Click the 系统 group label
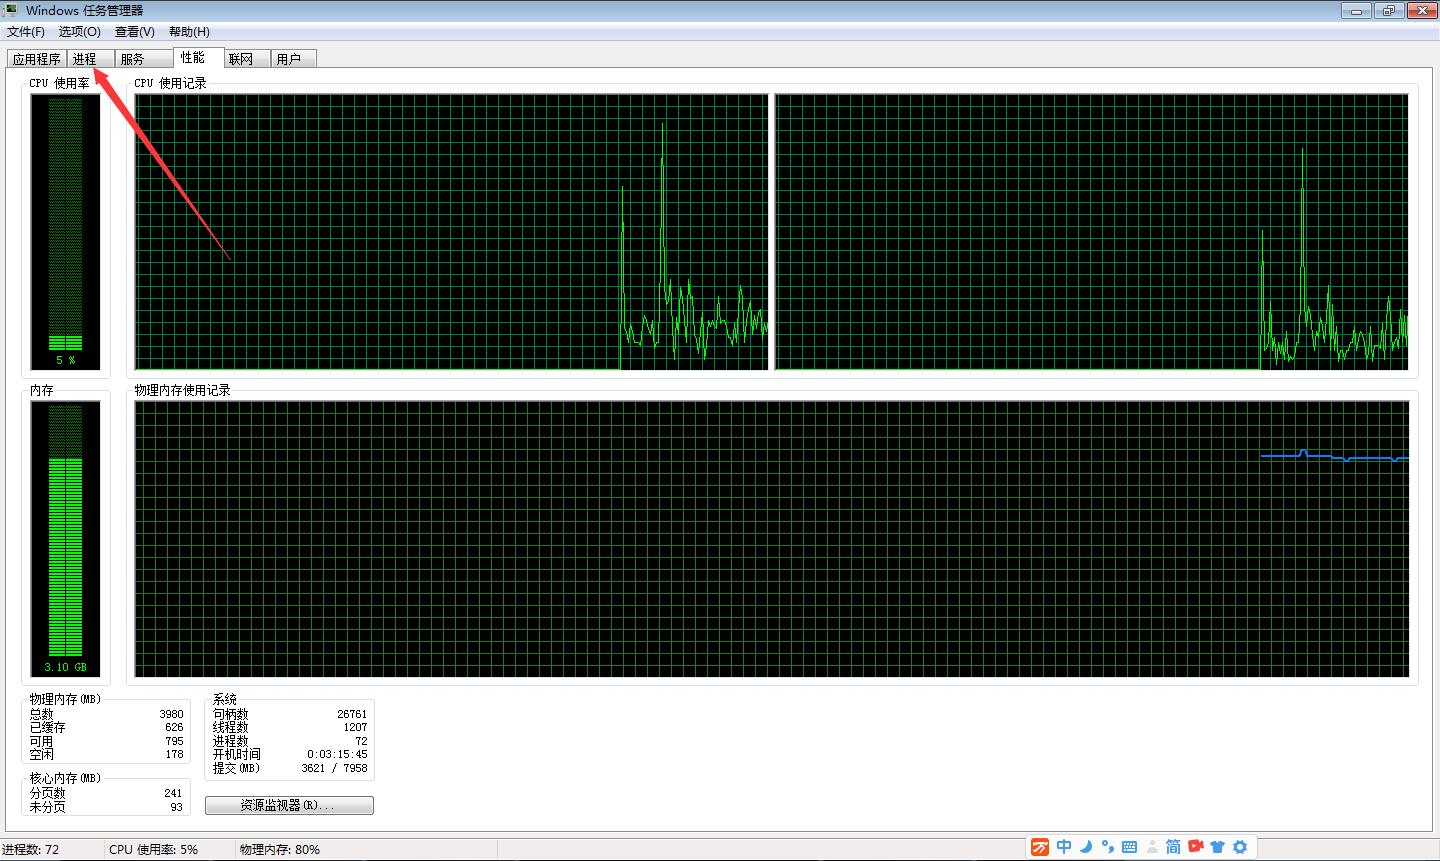Viewport: 1440px width, 861px height. (225, 699)
